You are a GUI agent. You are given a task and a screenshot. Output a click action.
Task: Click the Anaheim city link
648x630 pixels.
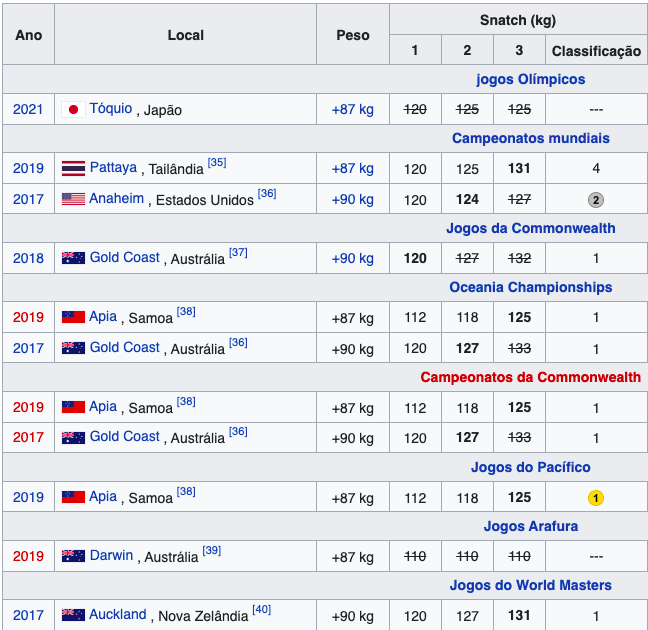(116, 198)
